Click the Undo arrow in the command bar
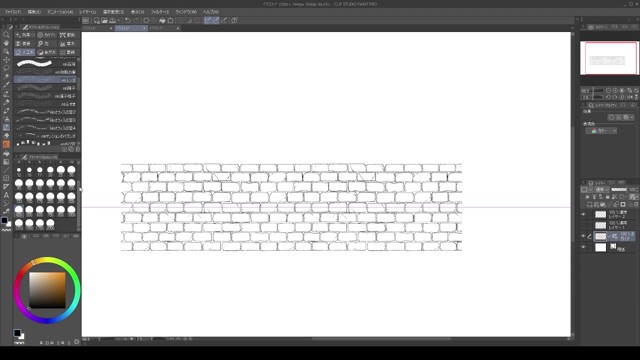Viewport: 640px width, 360px height. (x=128, y=20)
